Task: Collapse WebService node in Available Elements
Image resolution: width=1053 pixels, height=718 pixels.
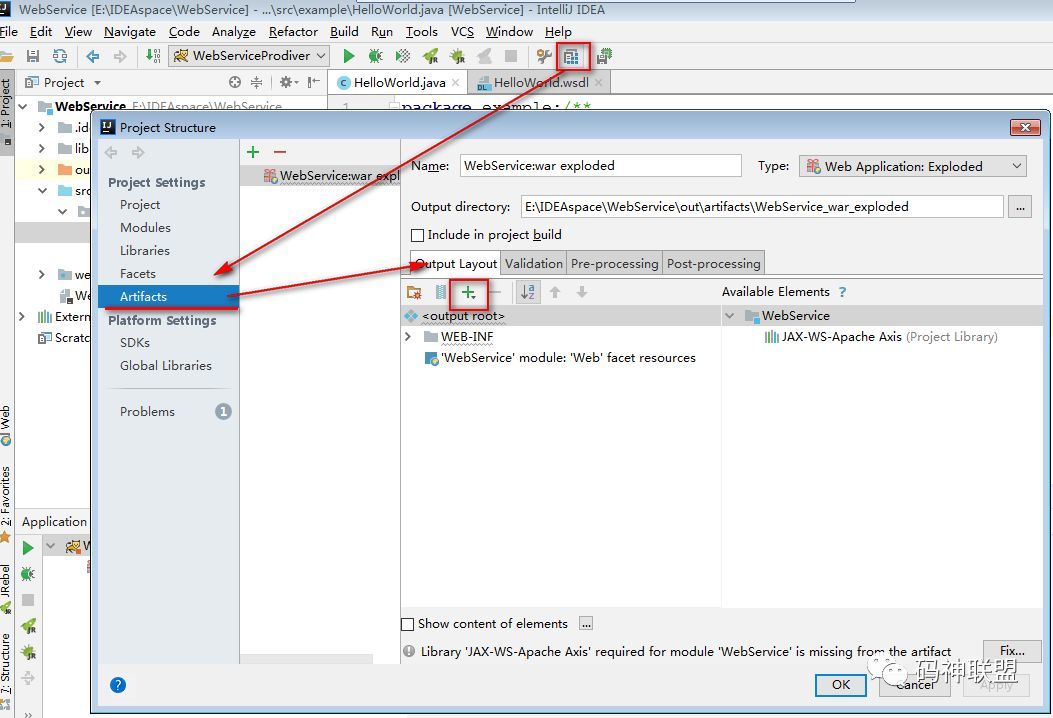Action: click(x=730, y=316)
